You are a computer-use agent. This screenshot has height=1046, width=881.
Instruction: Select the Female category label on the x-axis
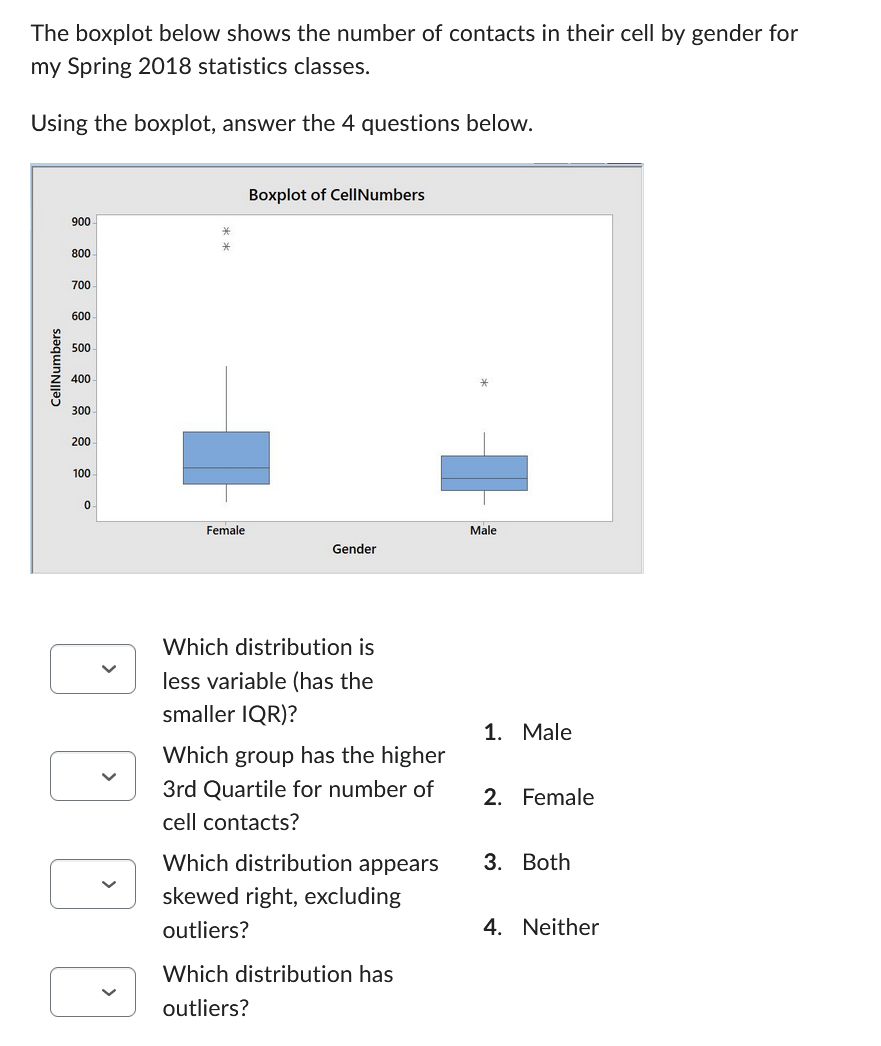[224, 530]
